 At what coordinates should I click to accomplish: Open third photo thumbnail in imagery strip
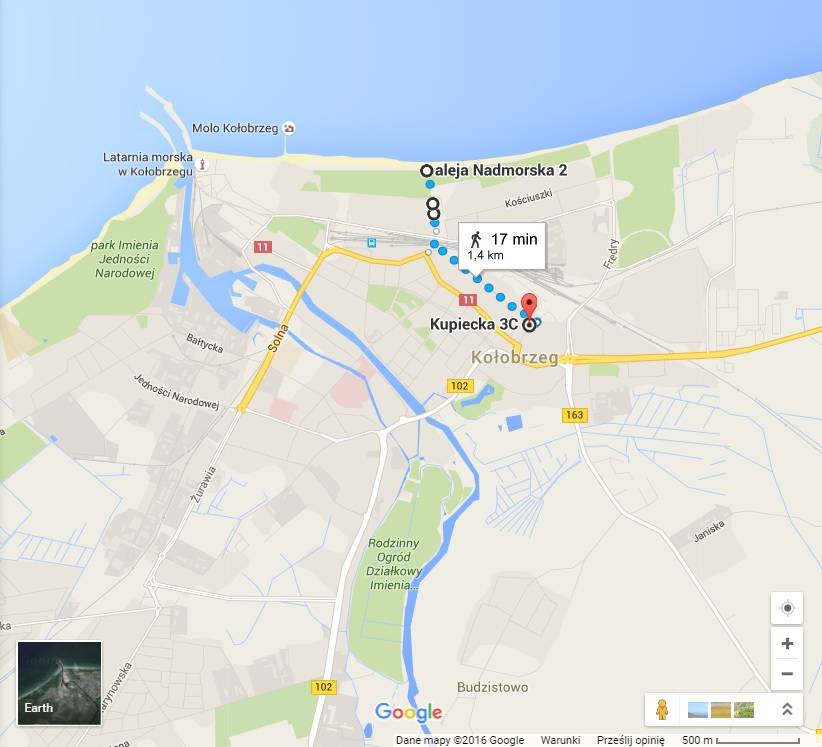(744, 710)
